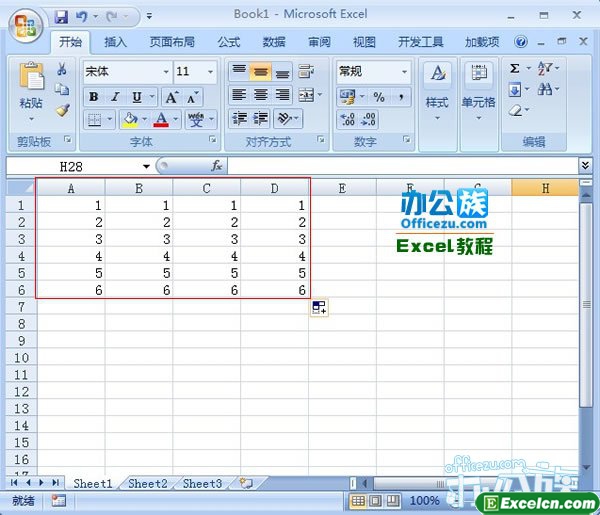The height and width of the screenshot is (515, 600).
Task: Increase decimal places
Action: point(347,119)
